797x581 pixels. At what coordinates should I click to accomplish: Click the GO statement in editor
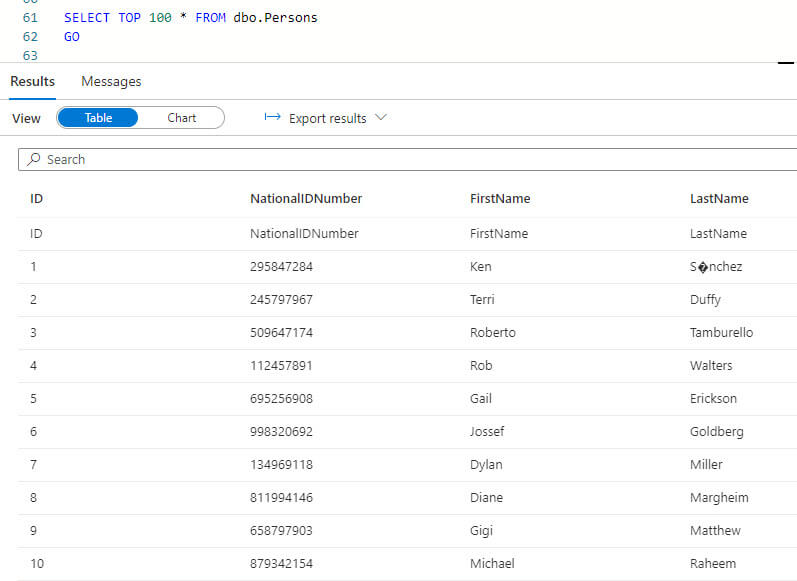72,37
